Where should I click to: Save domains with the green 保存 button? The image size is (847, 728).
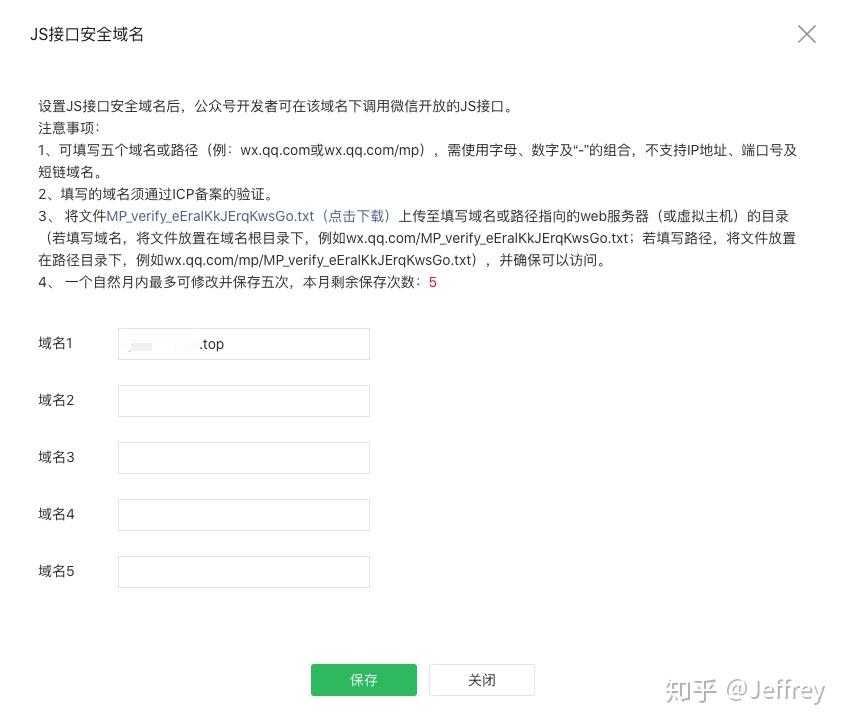(x=364, y=680)
